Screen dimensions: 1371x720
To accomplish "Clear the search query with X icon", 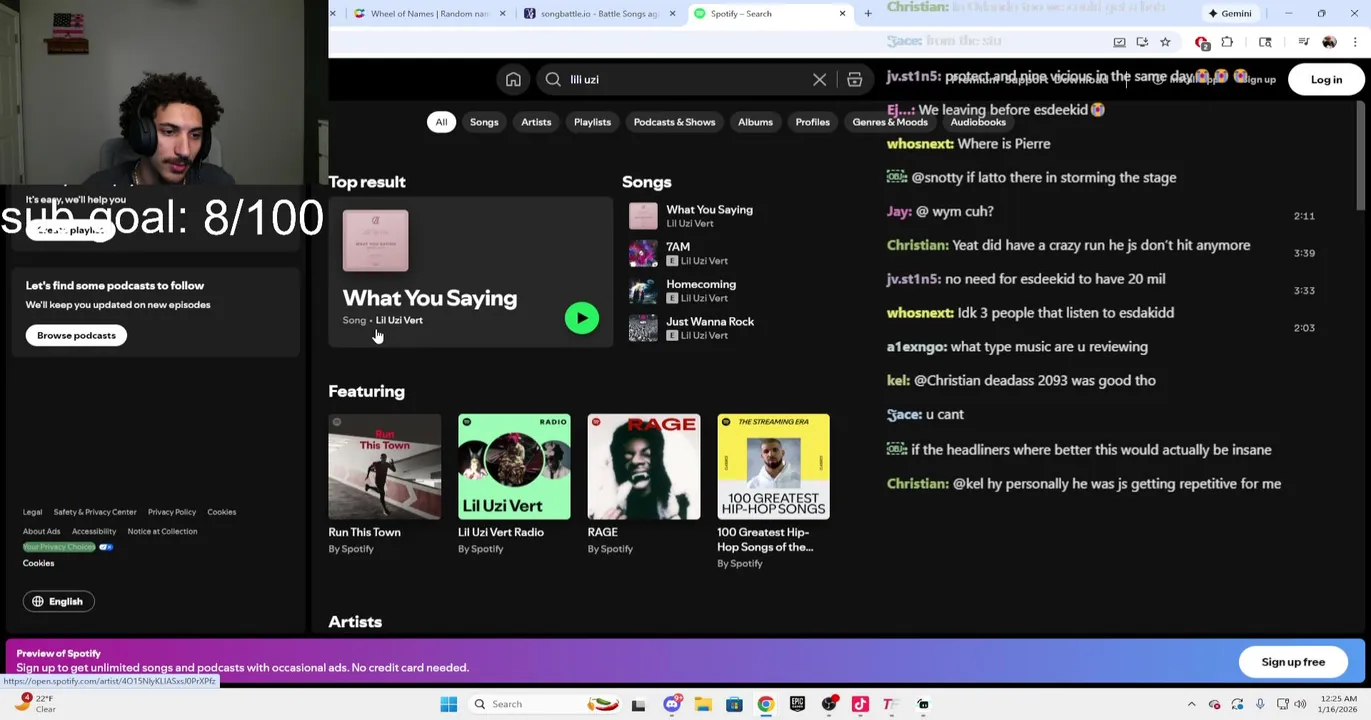I will click(x=819, y=80).
